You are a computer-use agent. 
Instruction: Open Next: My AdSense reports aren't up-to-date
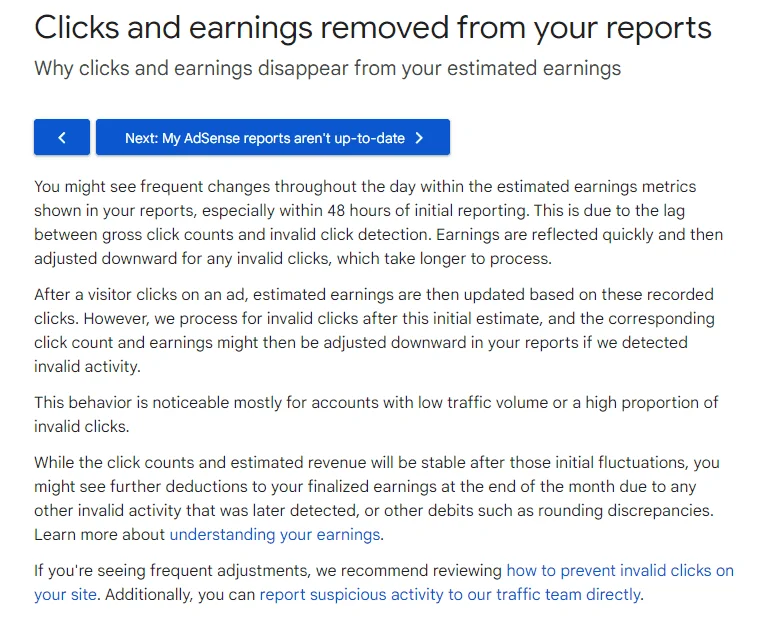[273, 137]
